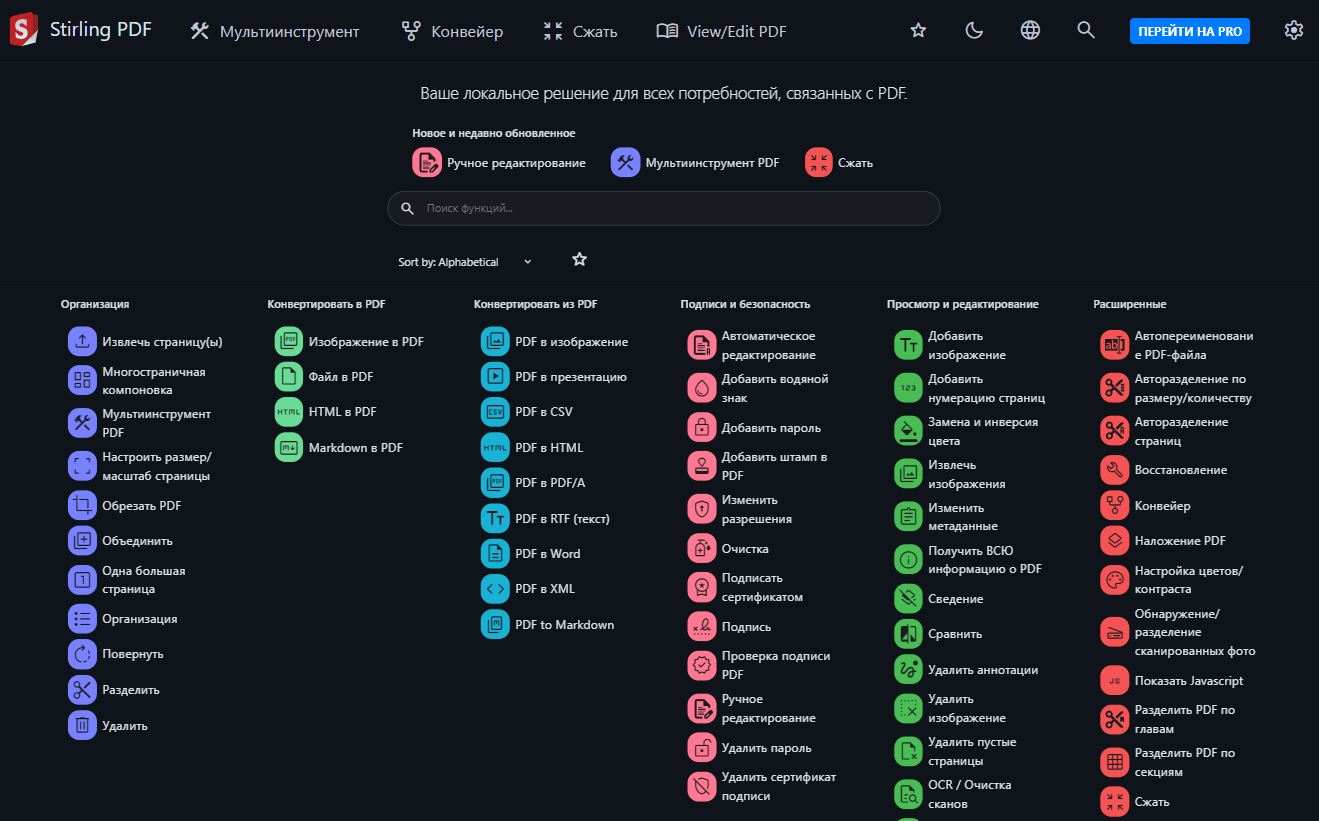1319x821 pixels.
Task: Open the View/Edit PDF menu item
Action: pyautogui.click(x=721, y=31)
